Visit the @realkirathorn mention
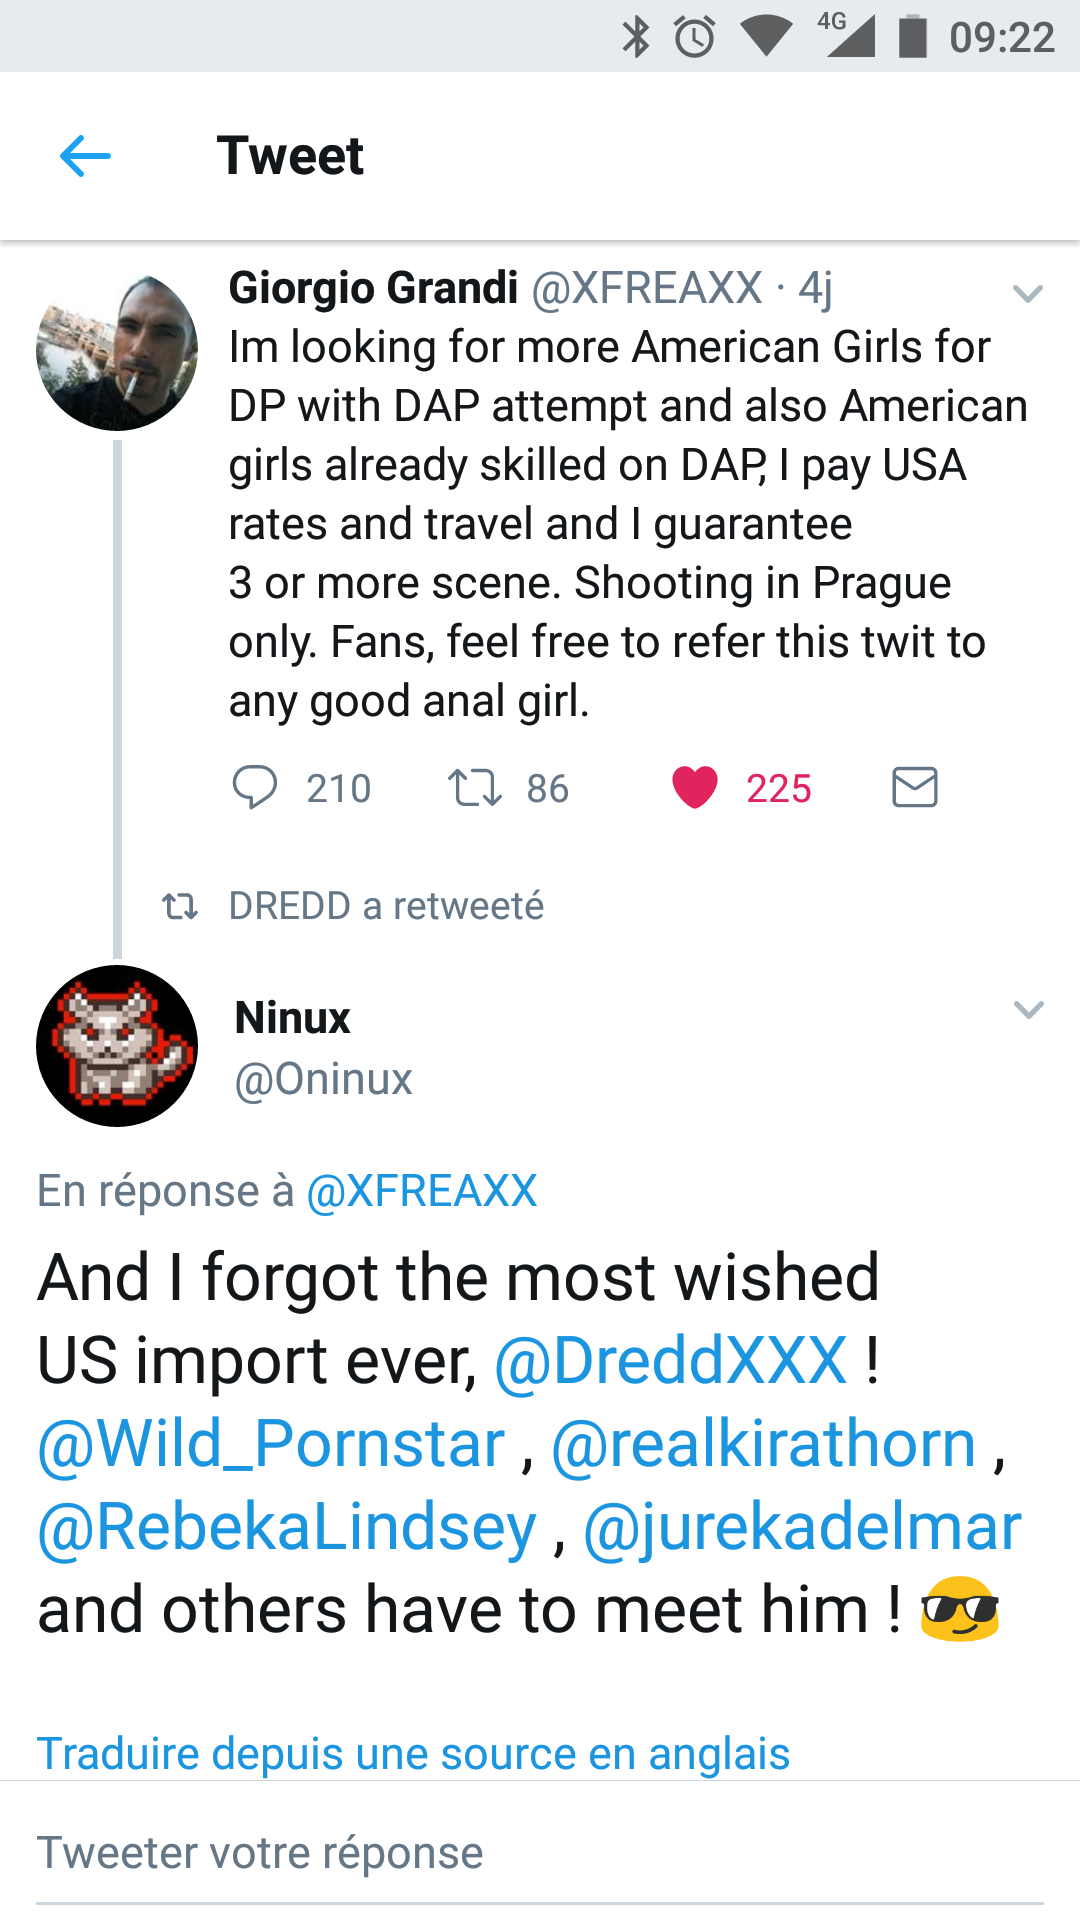The image size is (1080, 1920). click(764, 1444)
